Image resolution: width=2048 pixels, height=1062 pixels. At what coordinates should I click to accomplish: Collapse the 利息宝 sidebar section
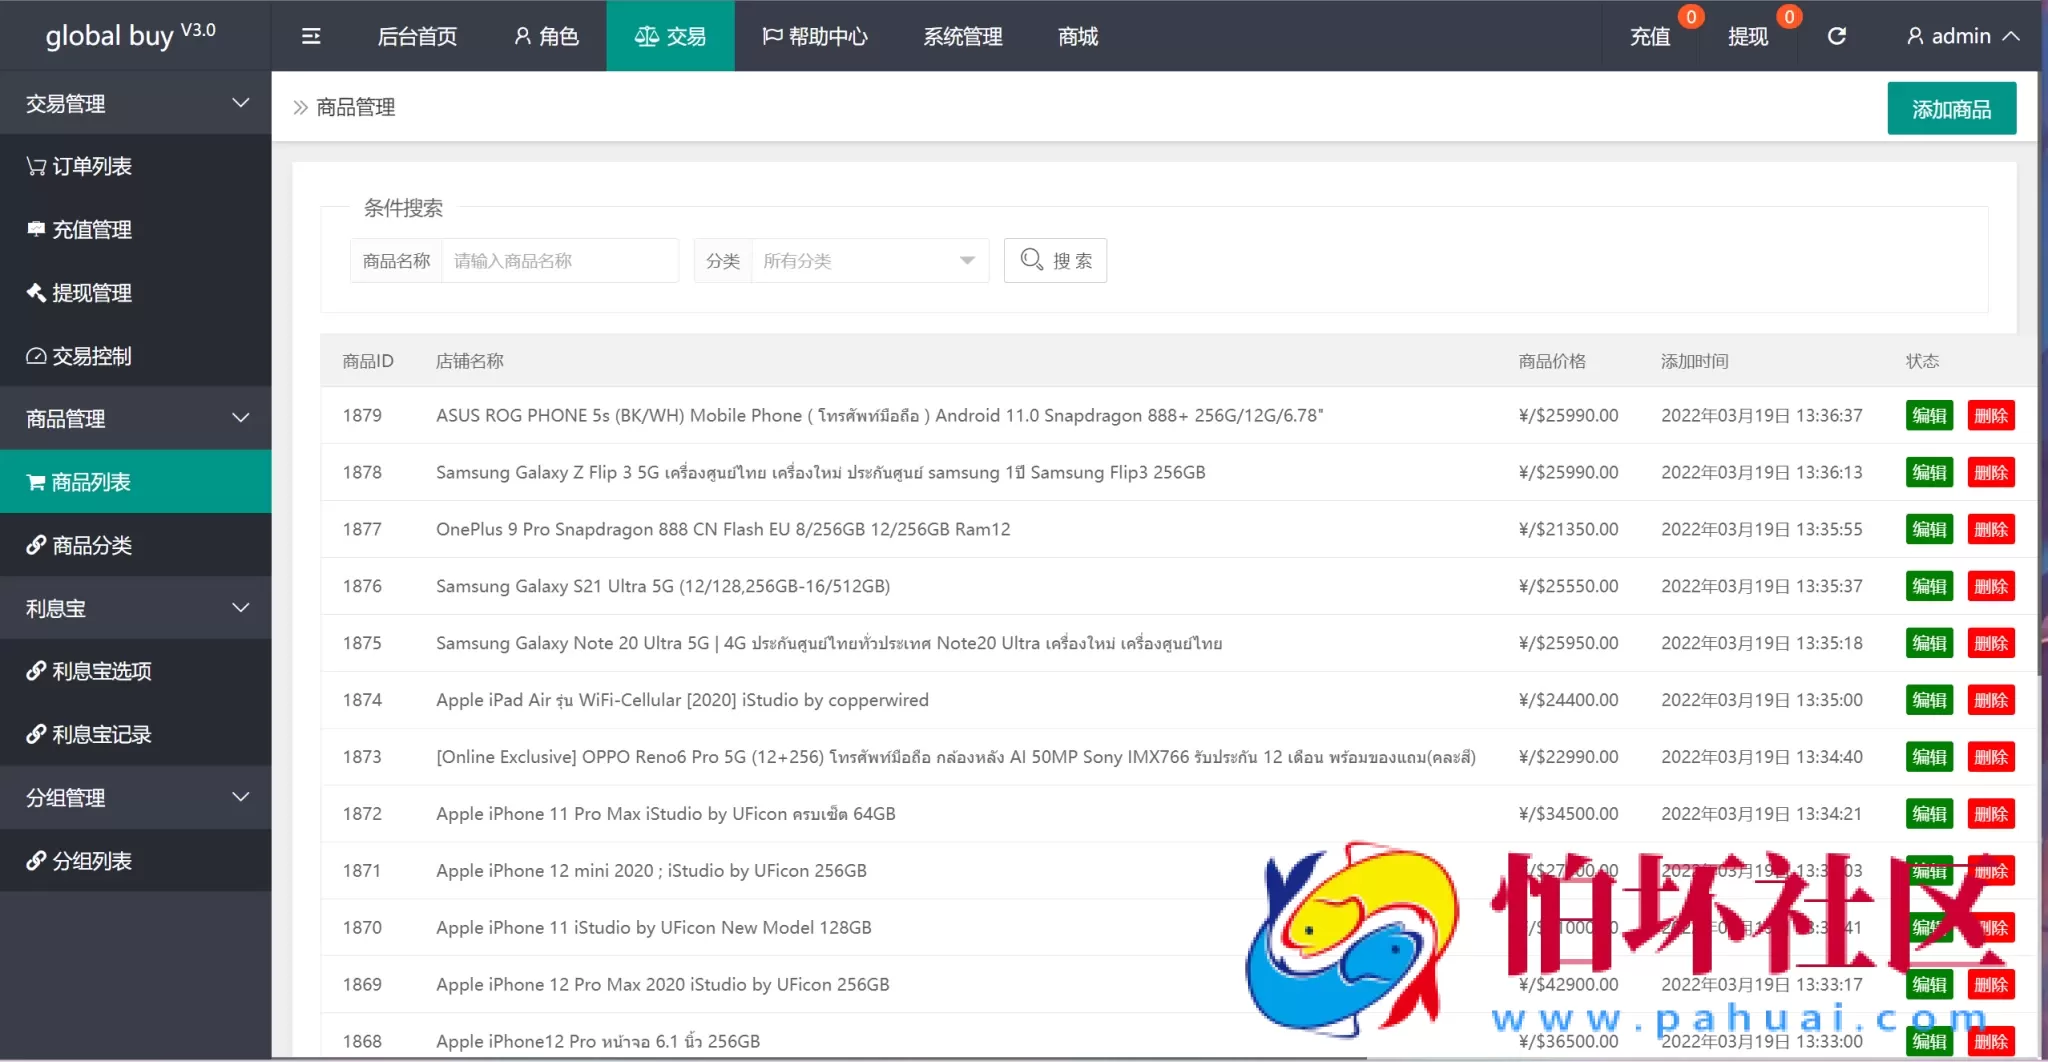(135, 608)
